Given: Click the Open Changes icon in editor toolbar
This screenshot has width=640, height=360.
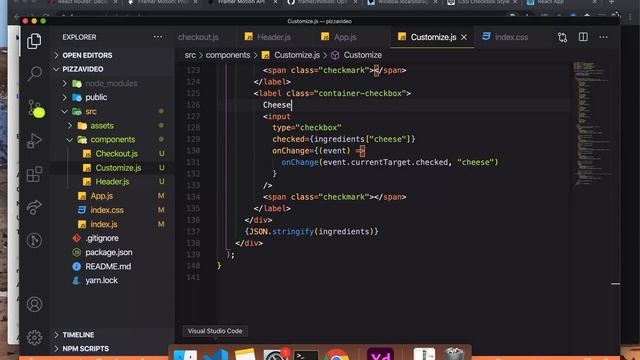Looking at the screenshot, I should 562,37.
